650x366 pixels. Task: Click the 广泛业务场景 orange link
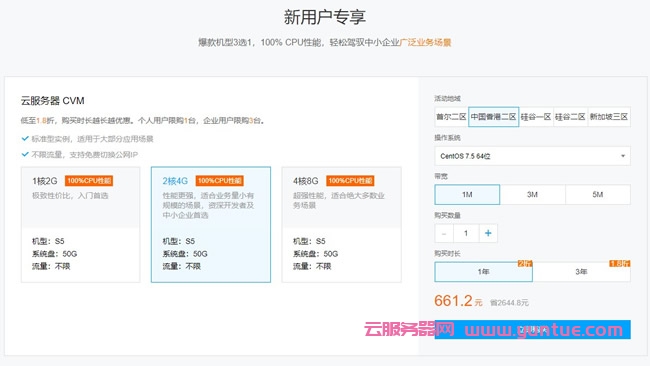click(x=425, y=42)
